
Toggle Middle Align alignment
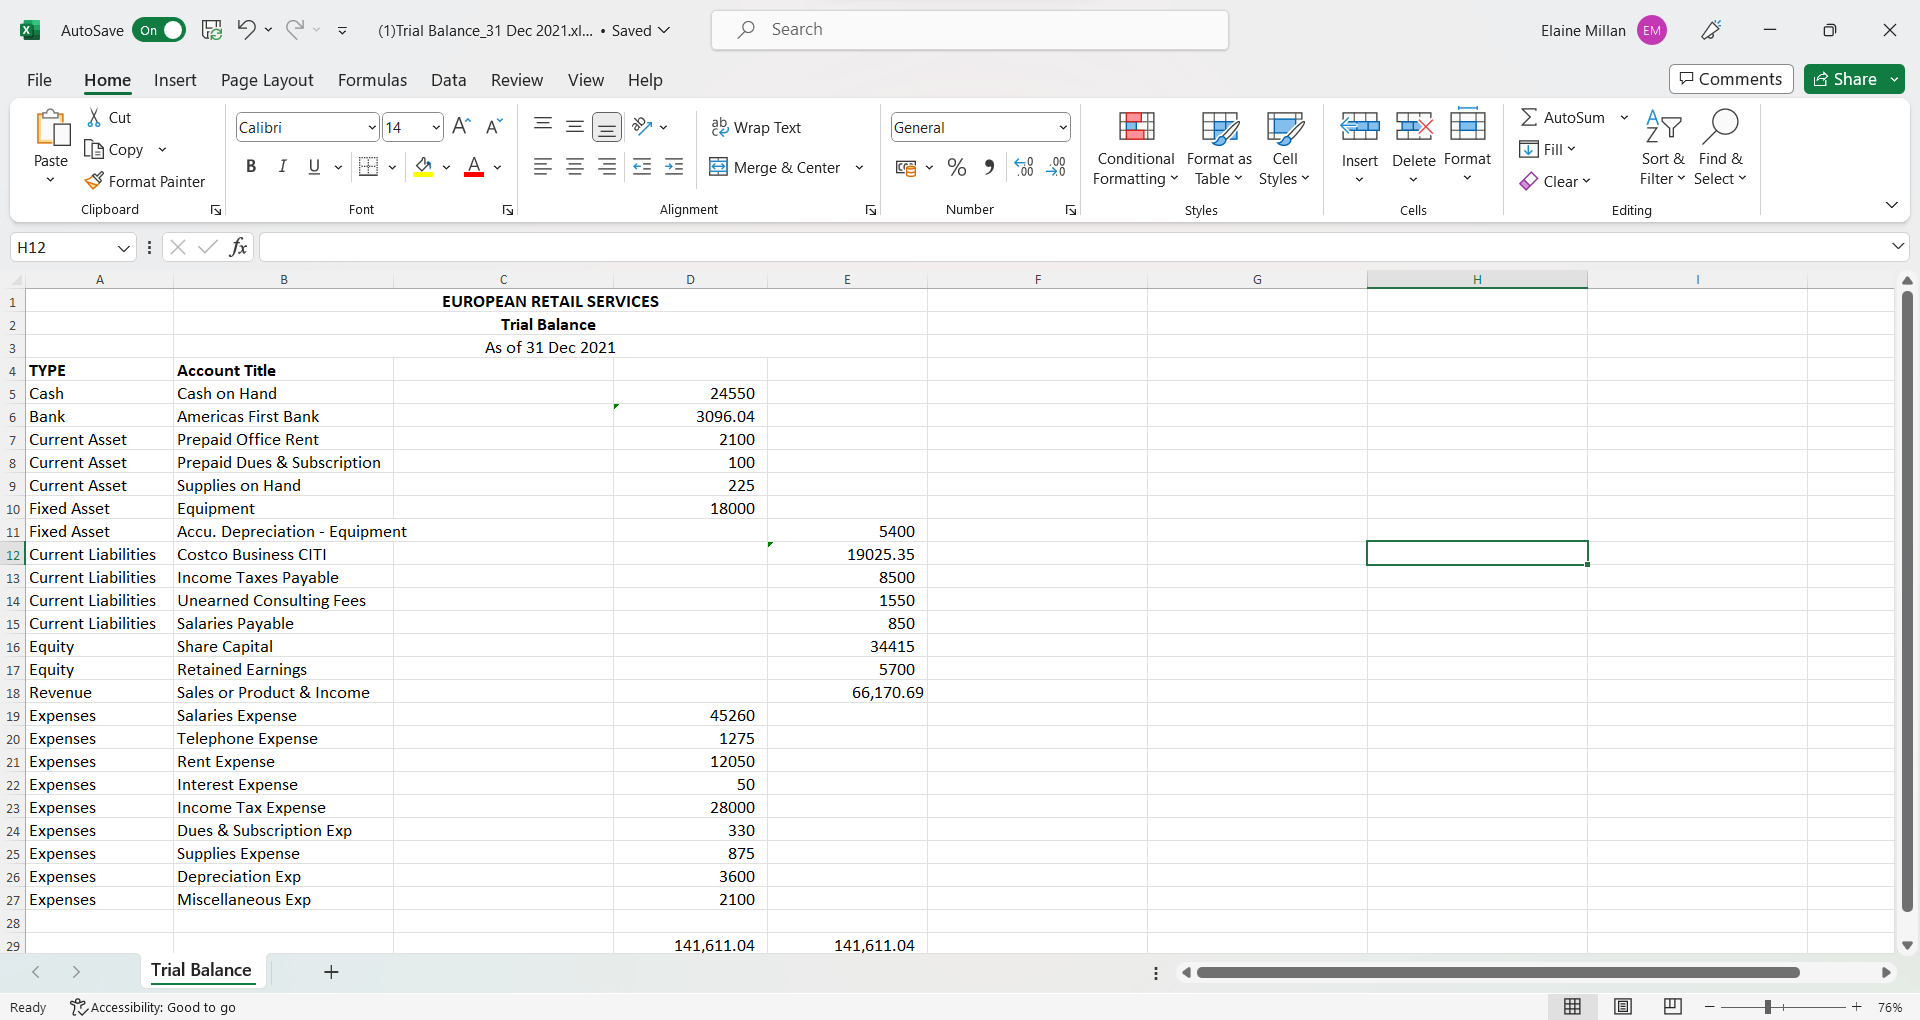click(x=575, y=126)
